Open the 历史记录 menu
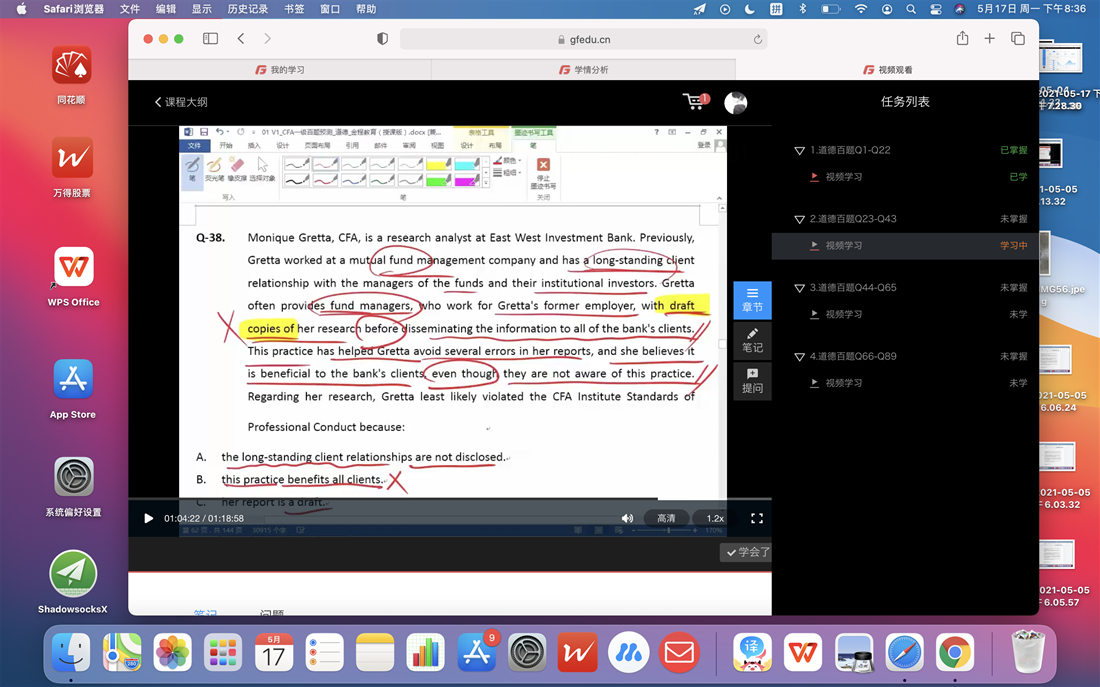1100x687 pixels. [248, 9]
